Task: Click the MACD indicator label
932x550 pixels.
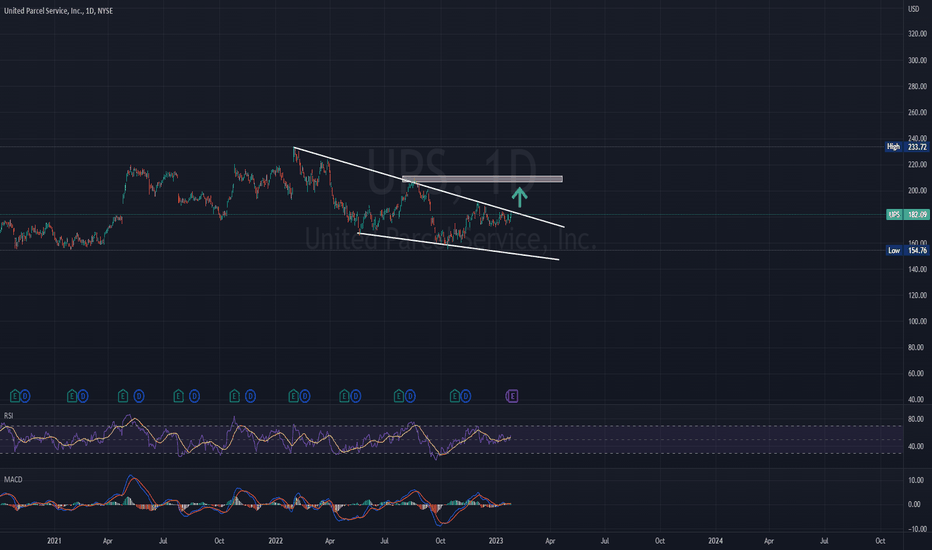Action: [13, 479]
